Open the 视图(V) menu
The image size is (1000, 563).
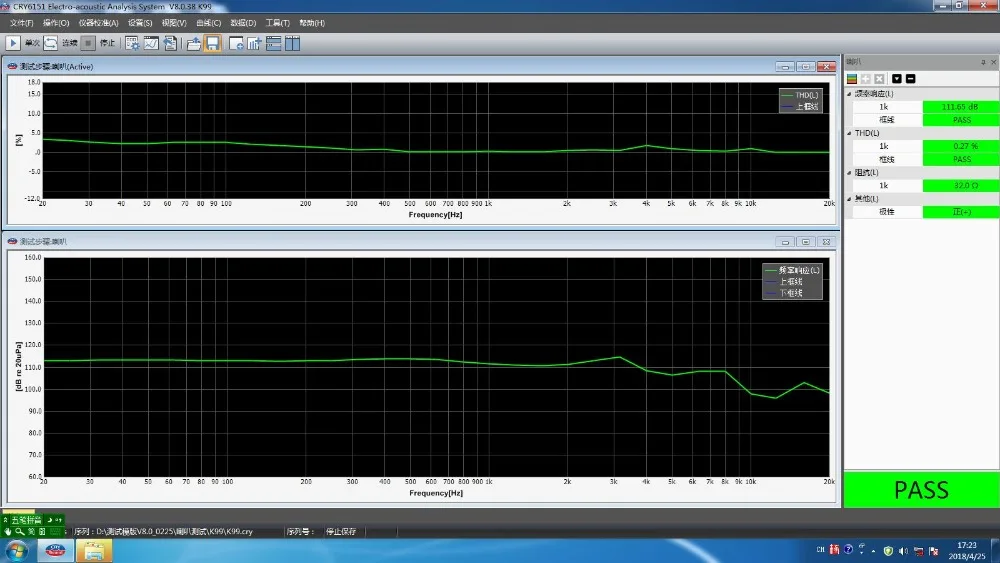pos(174,23)
